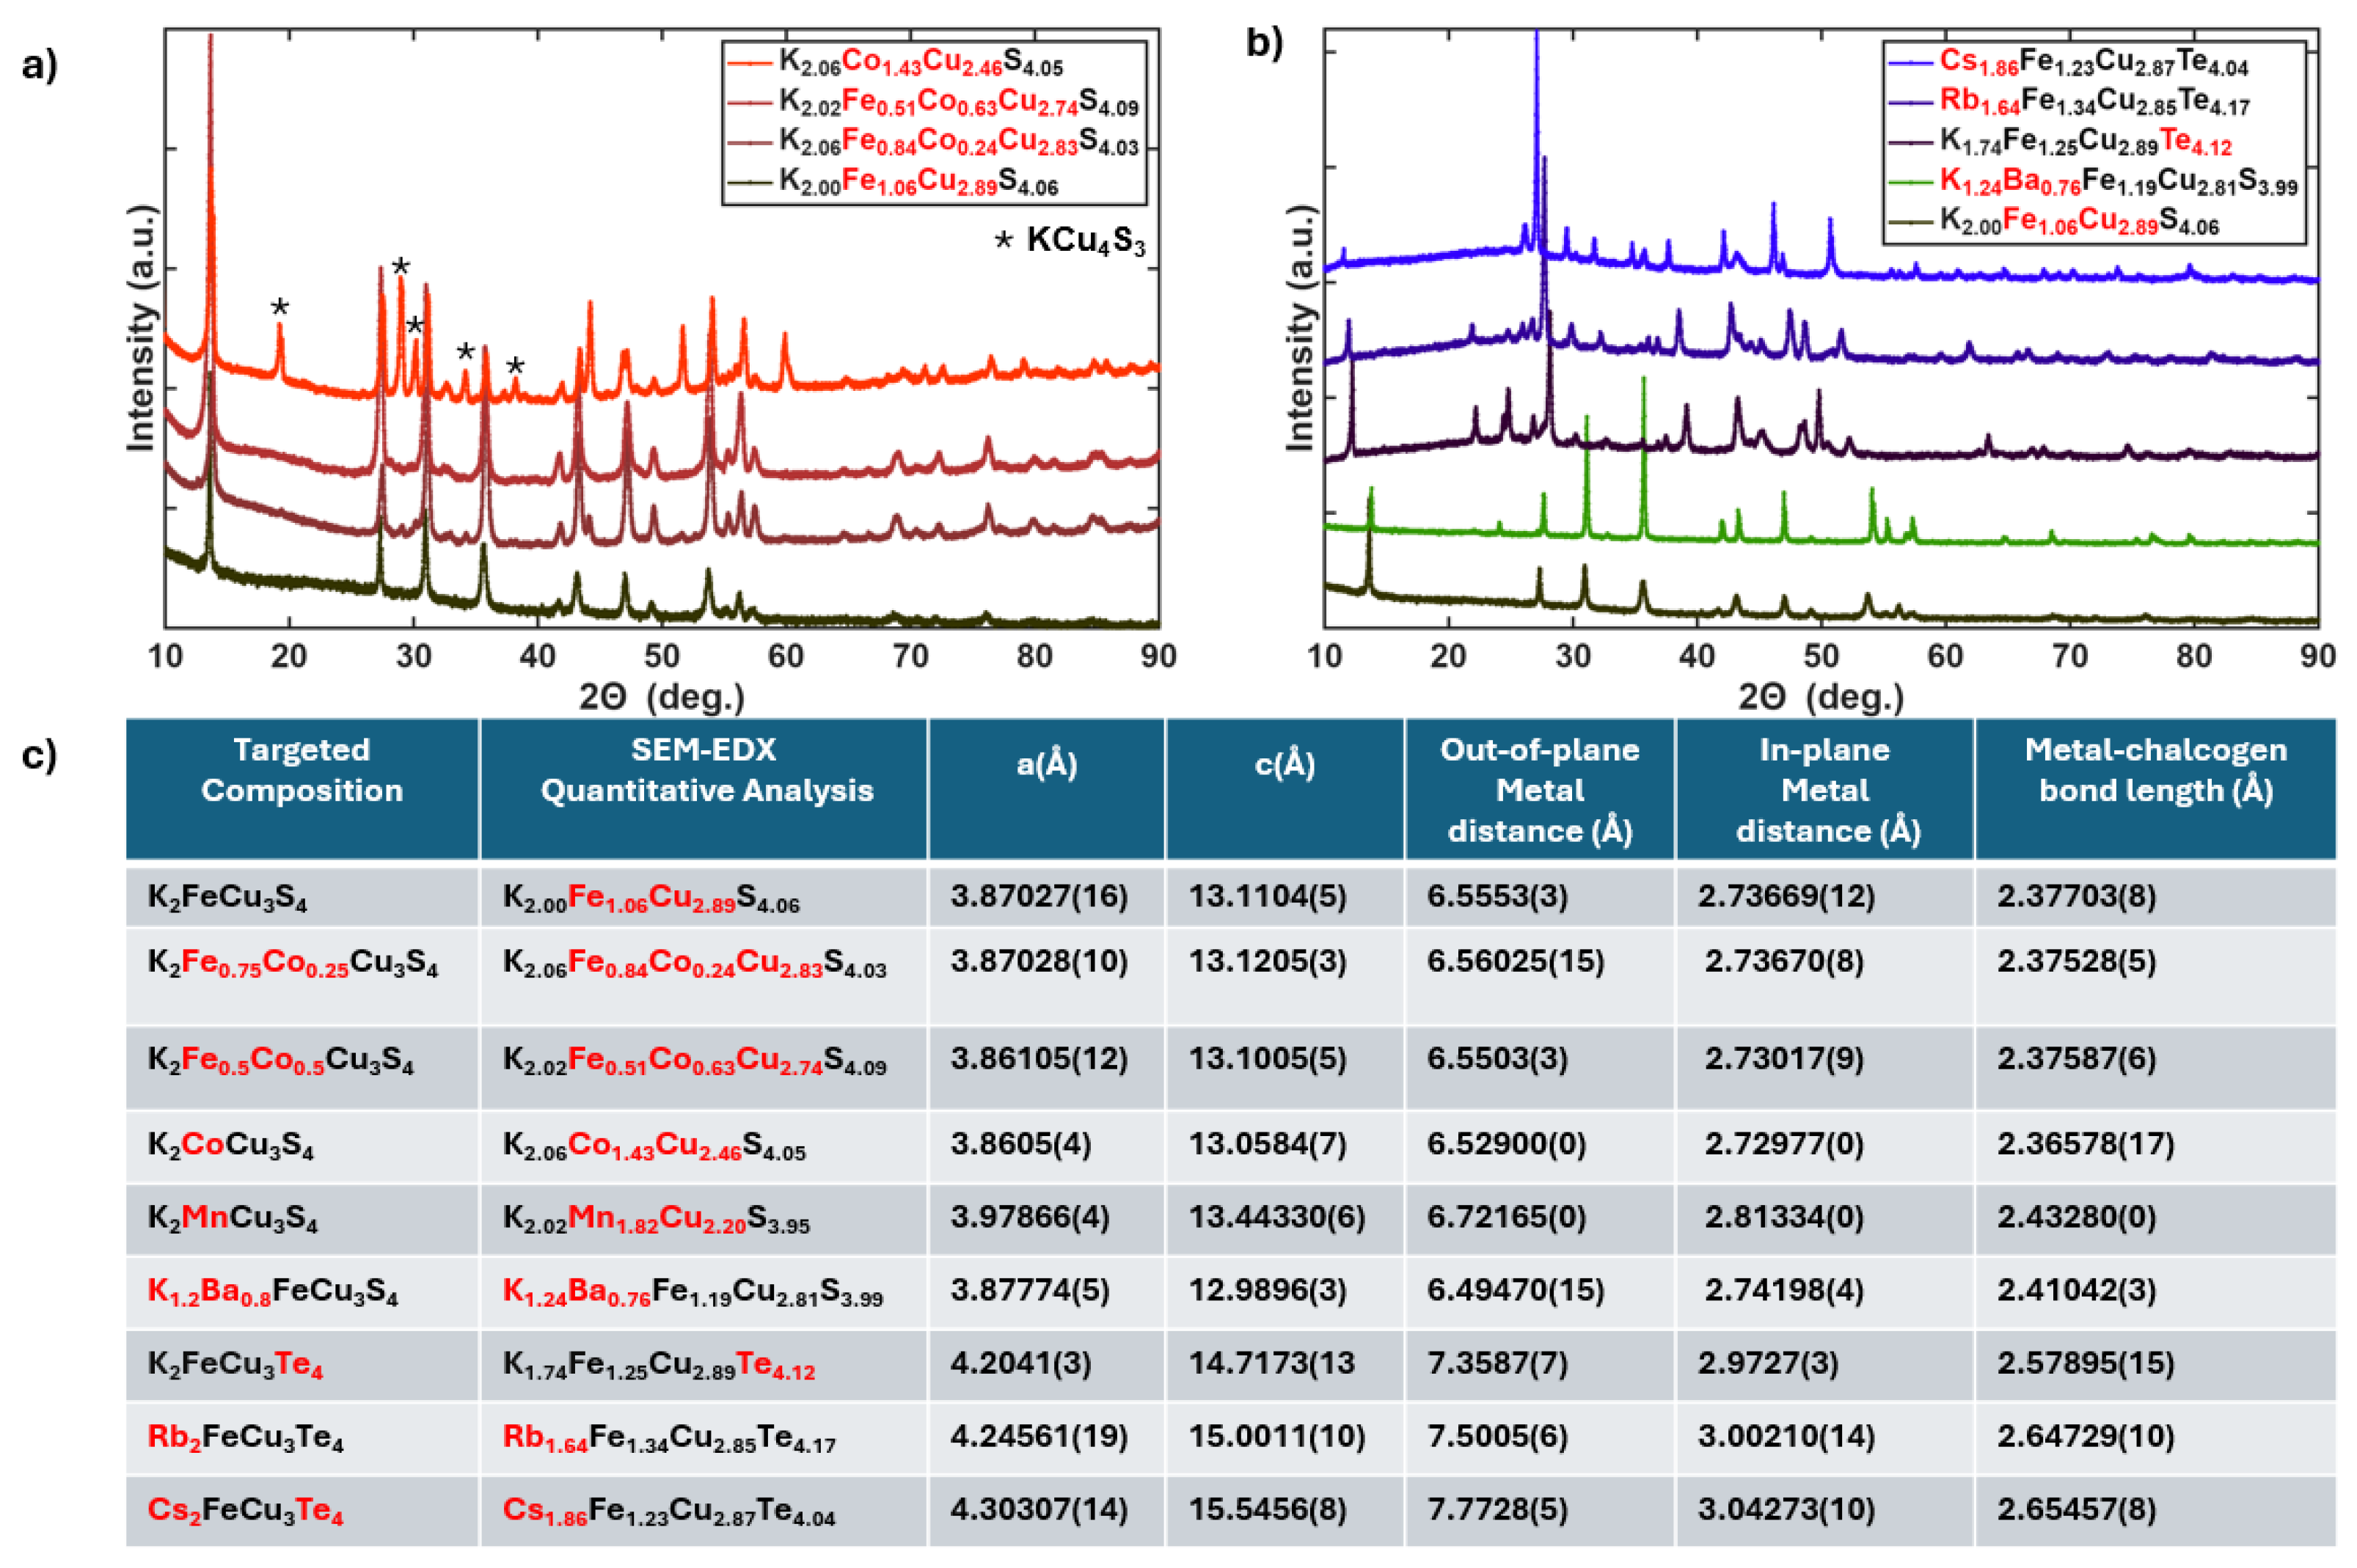The image size is (2357, 1568).
Task: Select the Metal-chalcogen bond length header
Action: [2155, 770]
